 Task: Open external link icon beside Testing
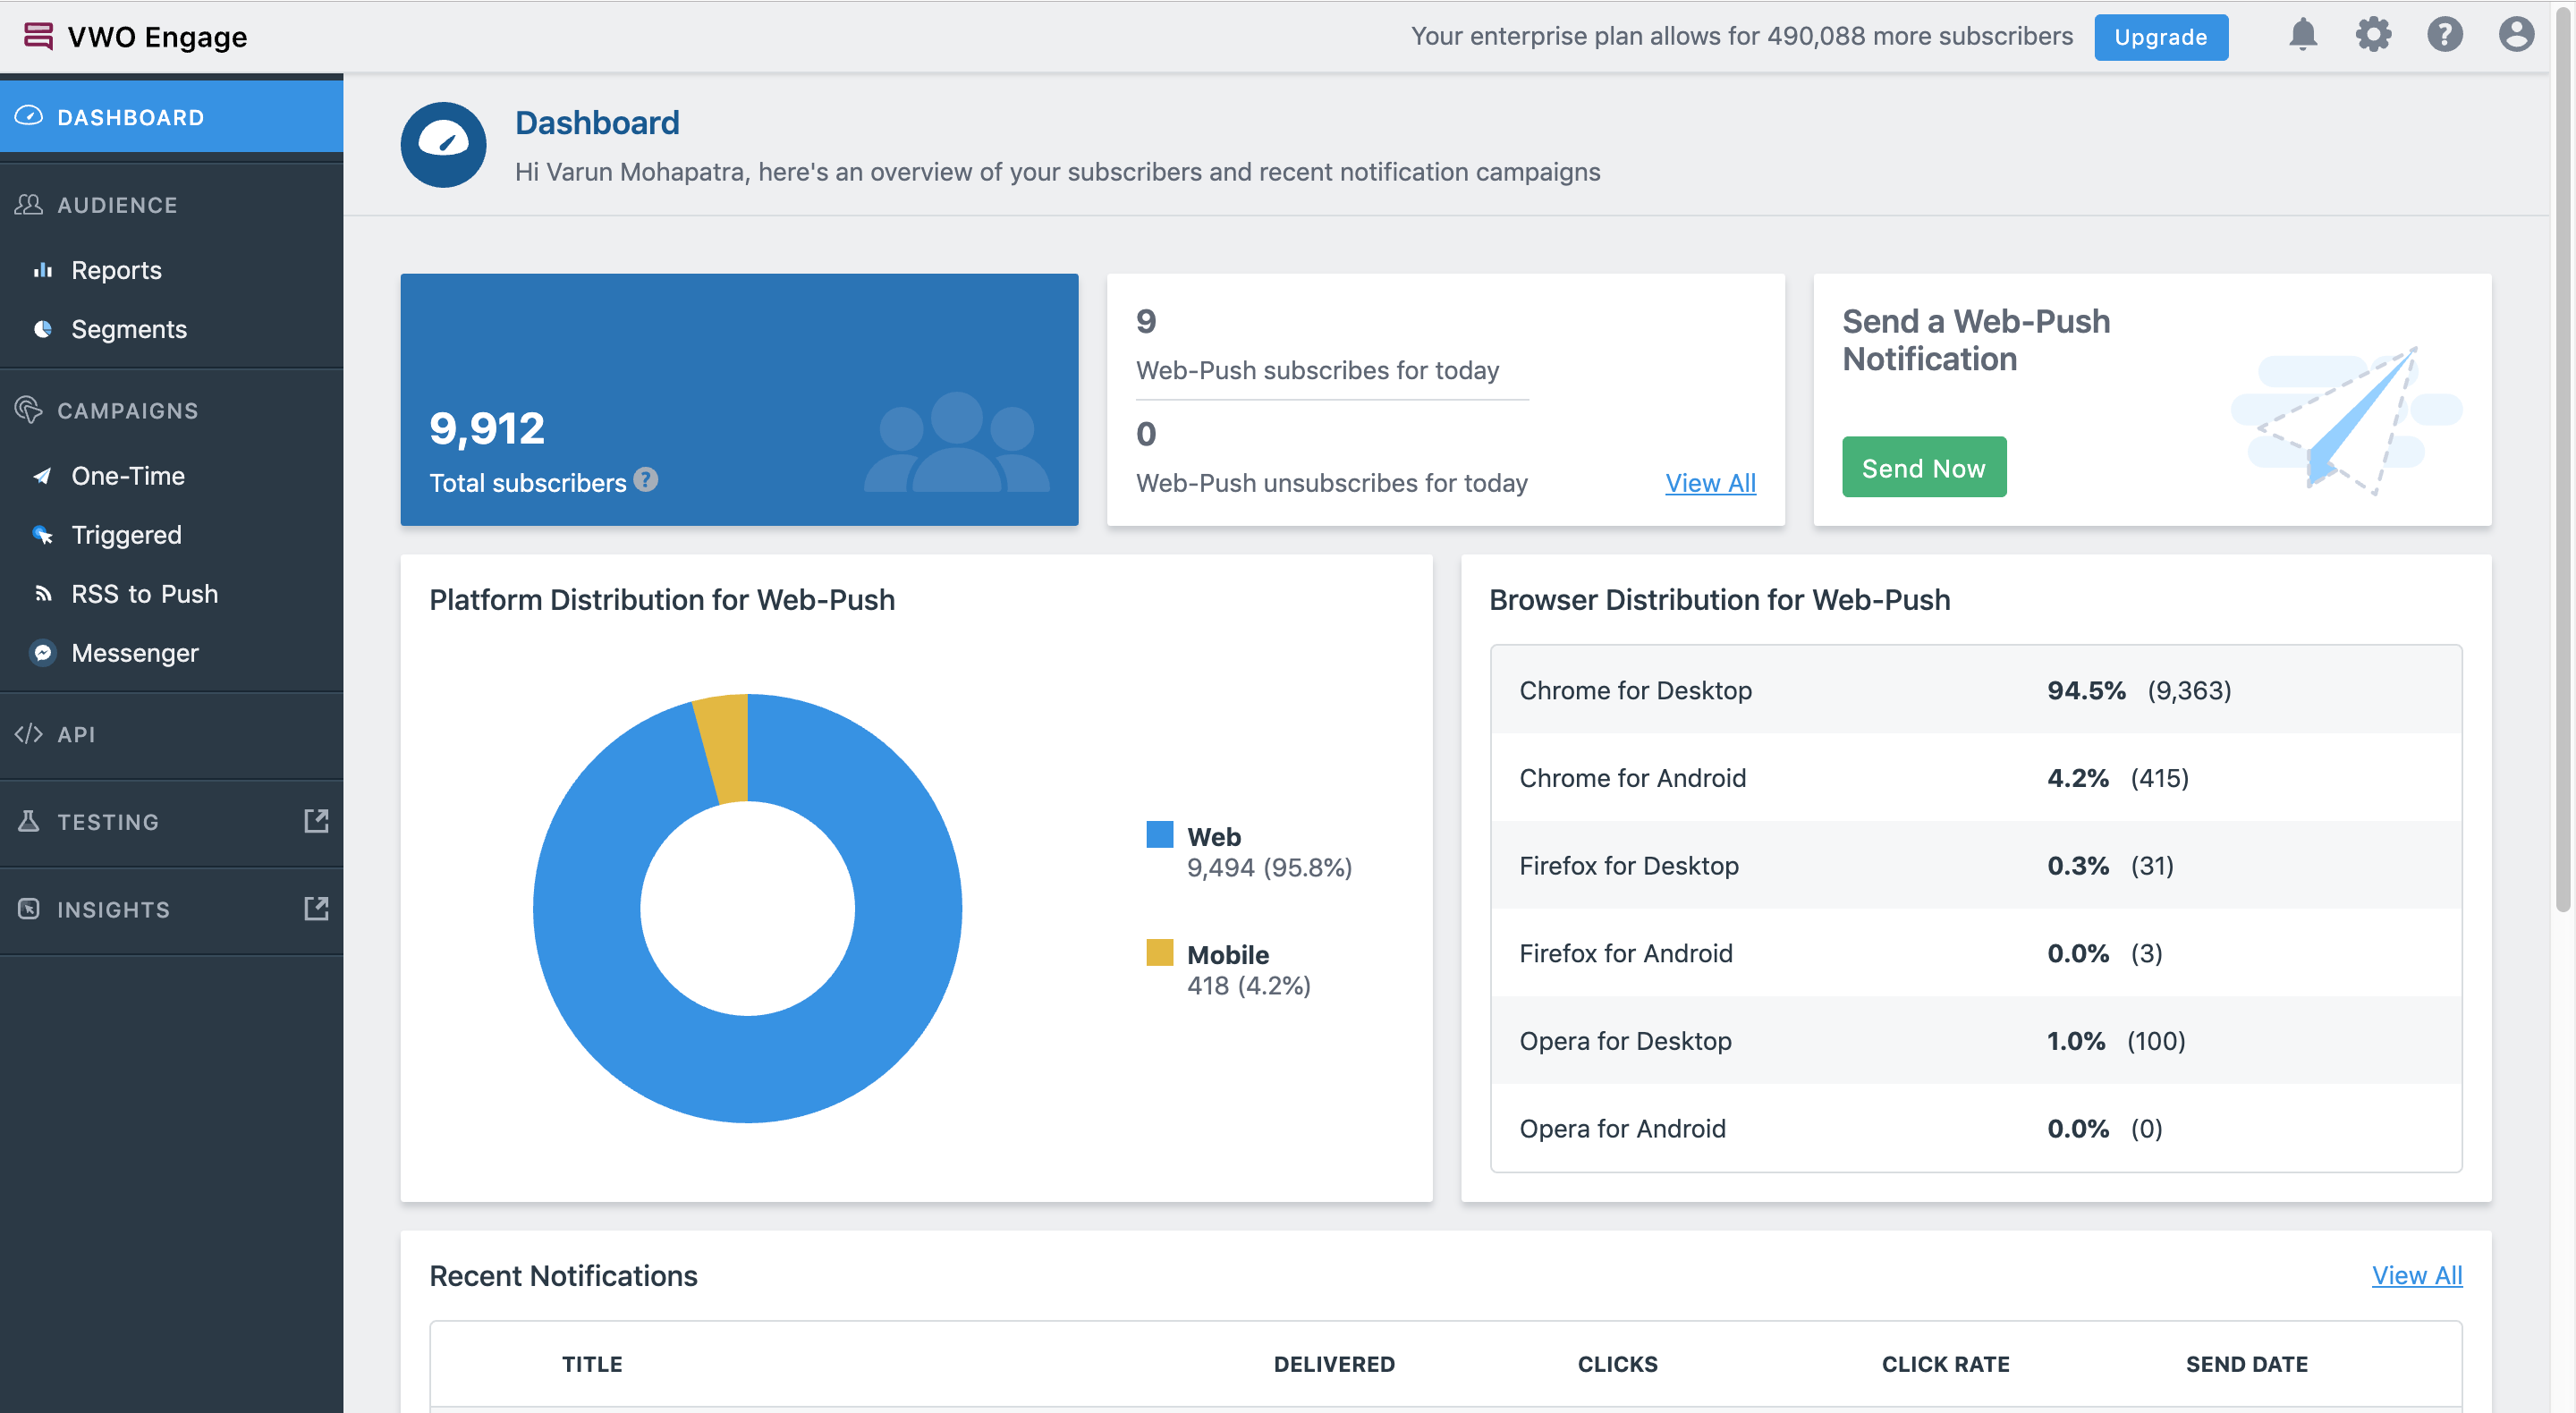316,821
